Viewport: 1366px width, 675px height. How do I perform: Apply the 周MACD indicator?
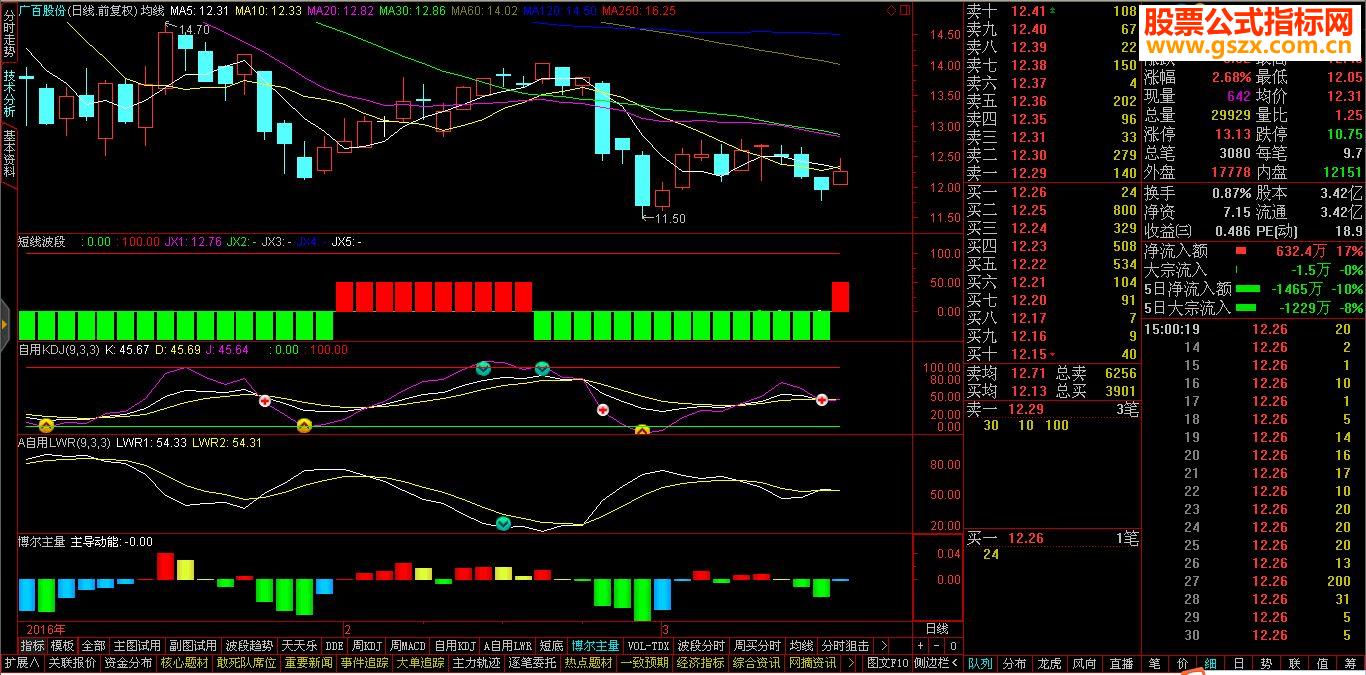[408, 646]
